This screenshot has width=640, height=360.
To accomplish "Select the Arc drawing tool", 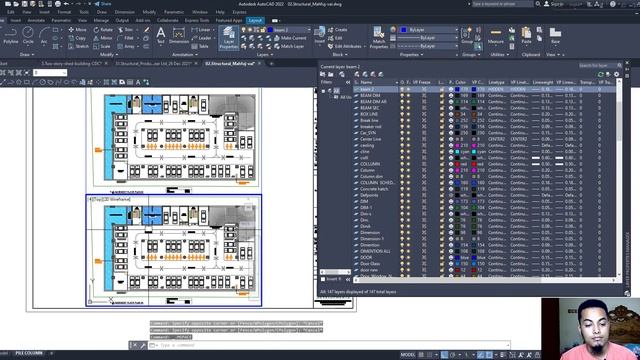I will pos(44,36).
